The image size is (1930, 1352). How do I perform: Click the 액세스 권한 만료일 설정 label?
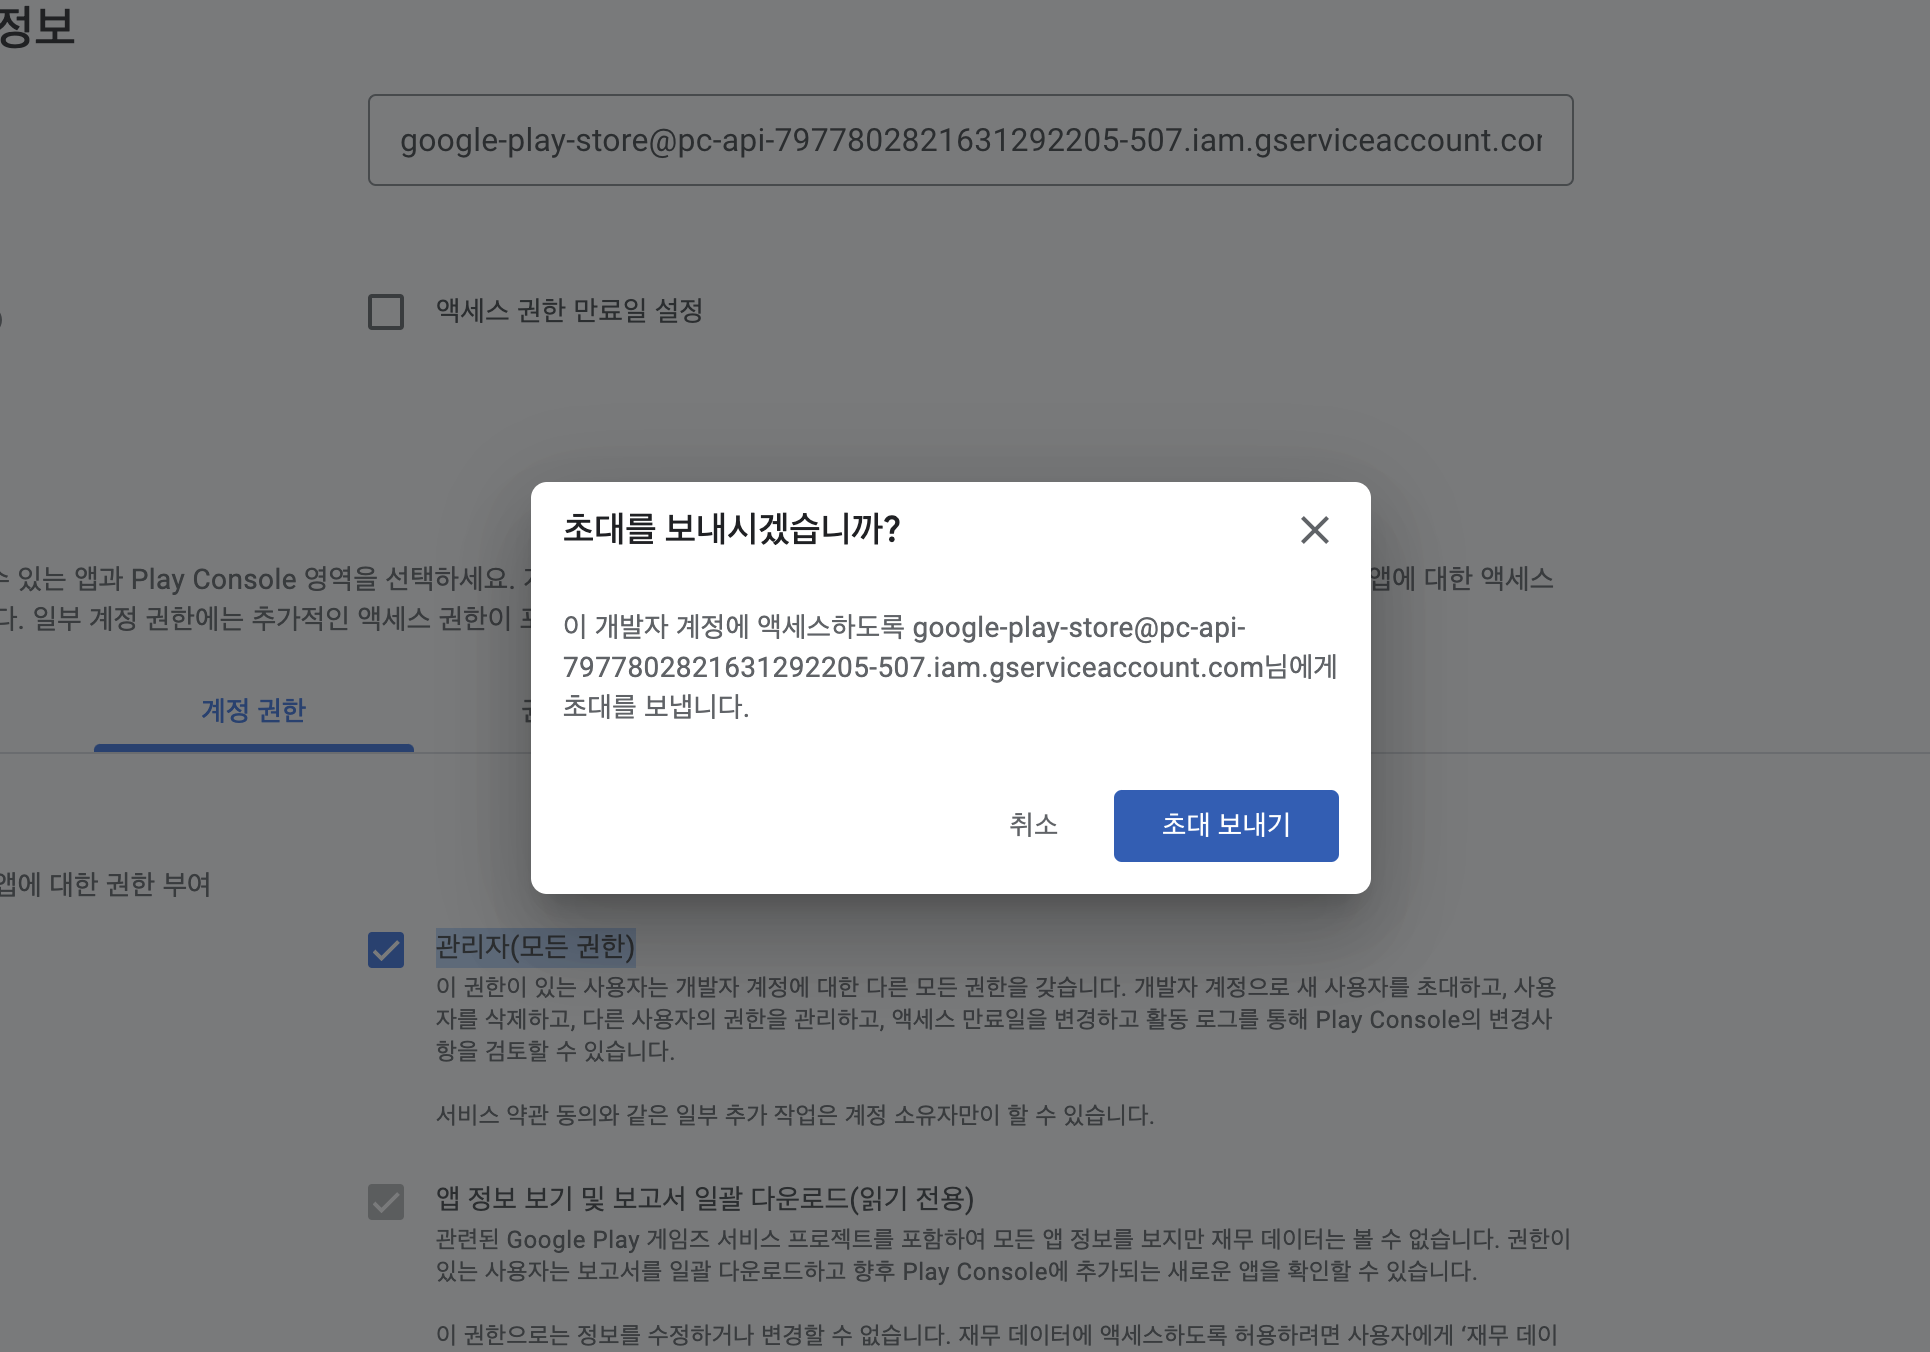coord(569,311)
